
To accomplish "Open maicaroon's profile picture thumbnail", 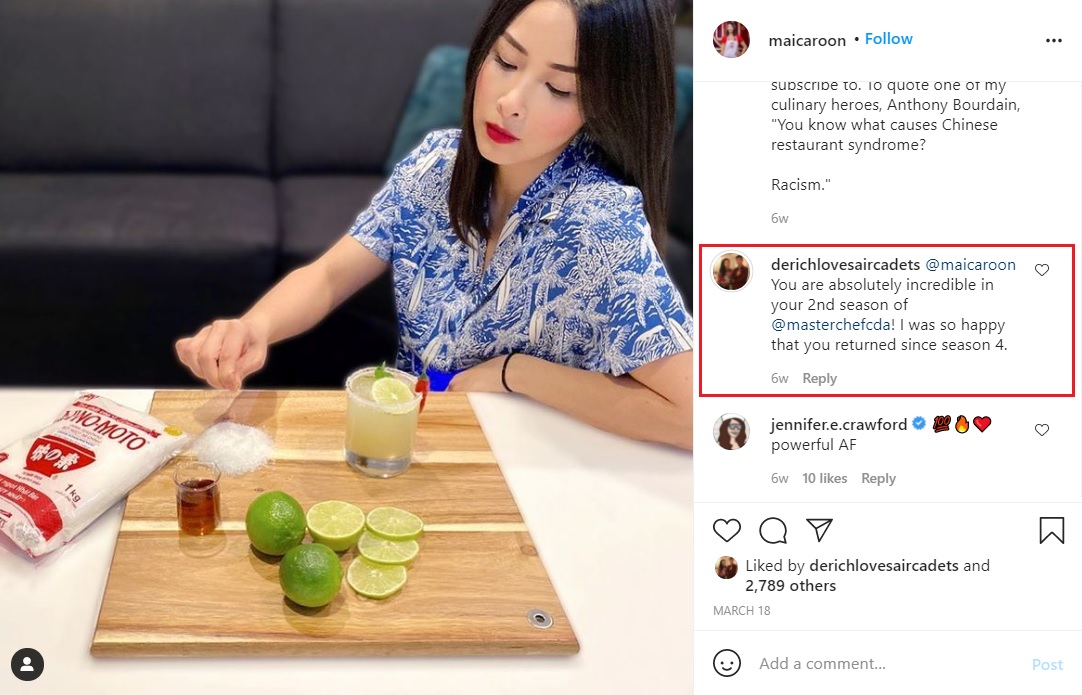I will (x=731, y=39).
